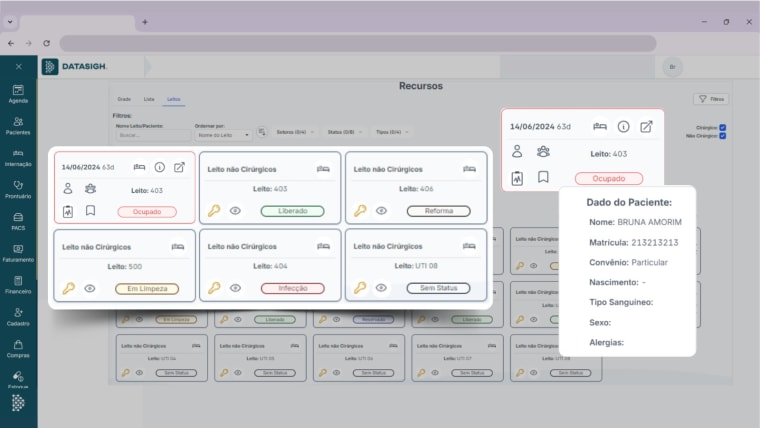
Task: Click the Ocupado status in the card above Dado do Paciente
Action: 609,178
